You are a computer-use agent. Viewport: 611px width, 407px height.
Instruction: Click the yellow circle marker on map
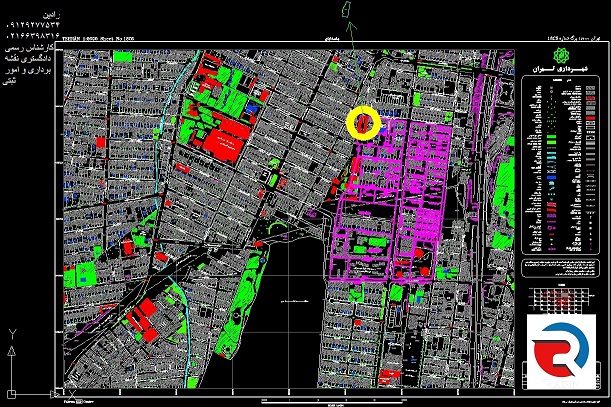(x=363, y=121)
